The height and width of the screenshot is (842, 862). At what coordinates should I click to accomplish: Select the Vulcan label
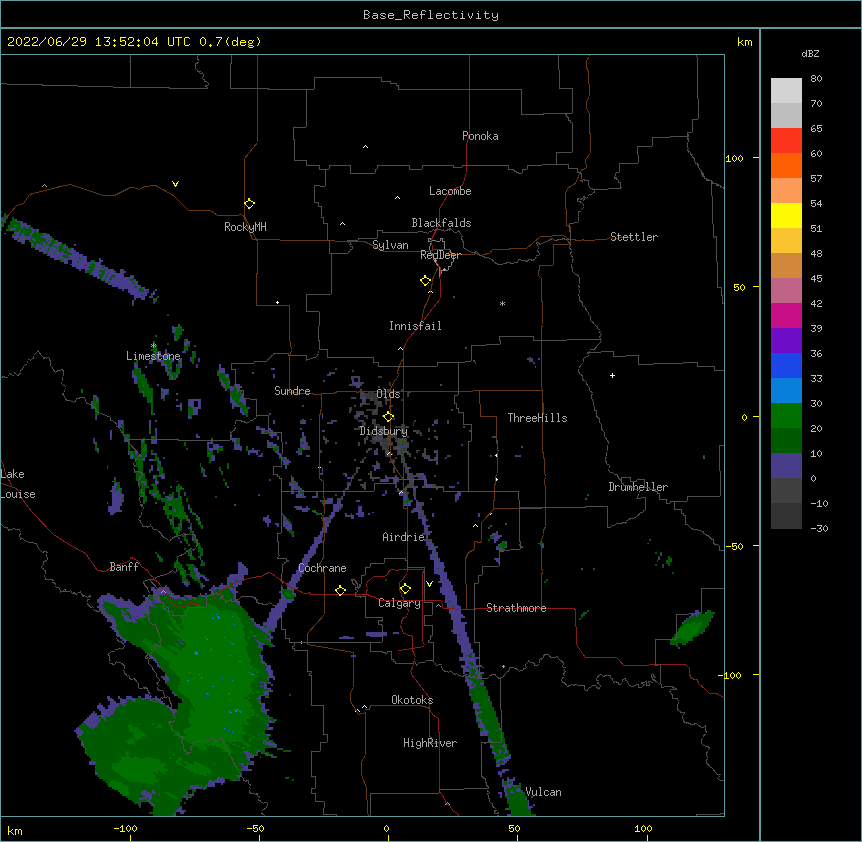[543, 792]
